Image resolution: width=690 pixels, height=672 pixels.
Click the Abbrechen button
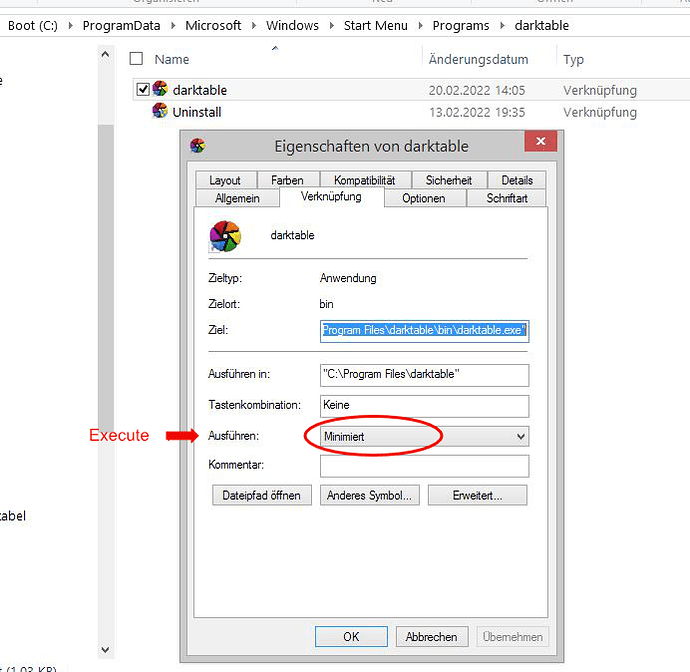point(432,637)
